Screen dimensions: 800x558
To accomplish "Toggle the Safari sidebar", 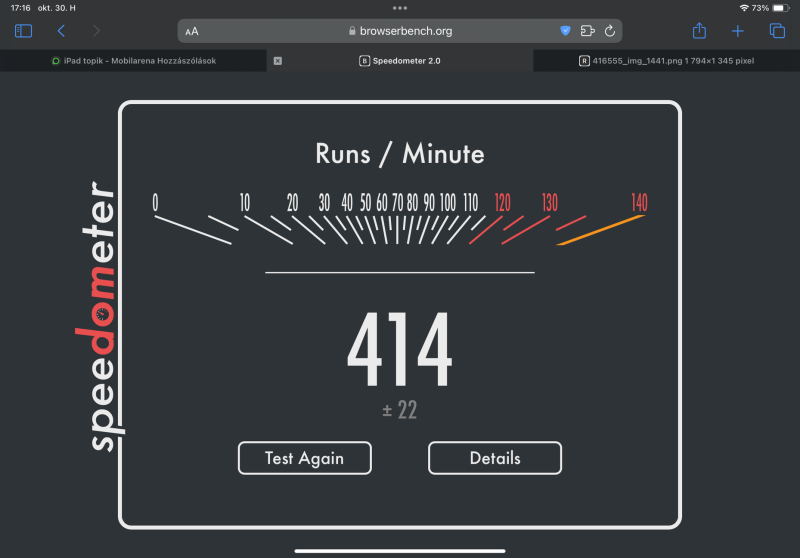I will [x=23, y=31].
